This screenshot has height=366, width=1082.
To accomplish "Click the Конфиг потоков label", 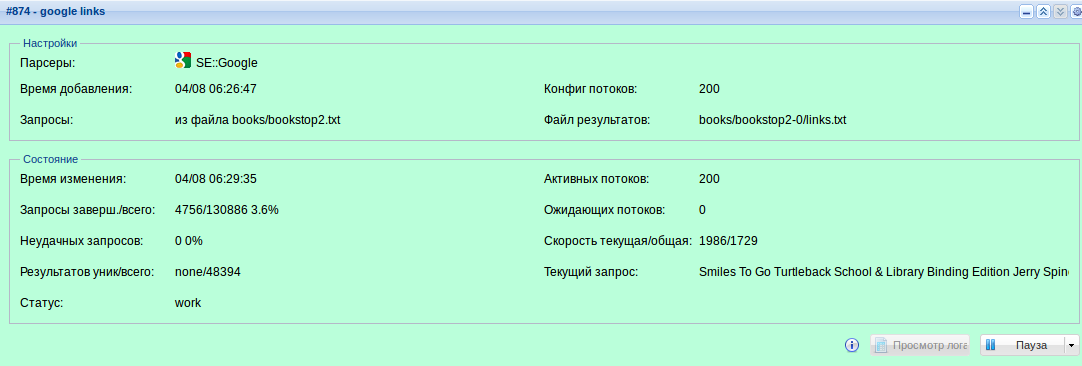I will click(x=591, y=89).
